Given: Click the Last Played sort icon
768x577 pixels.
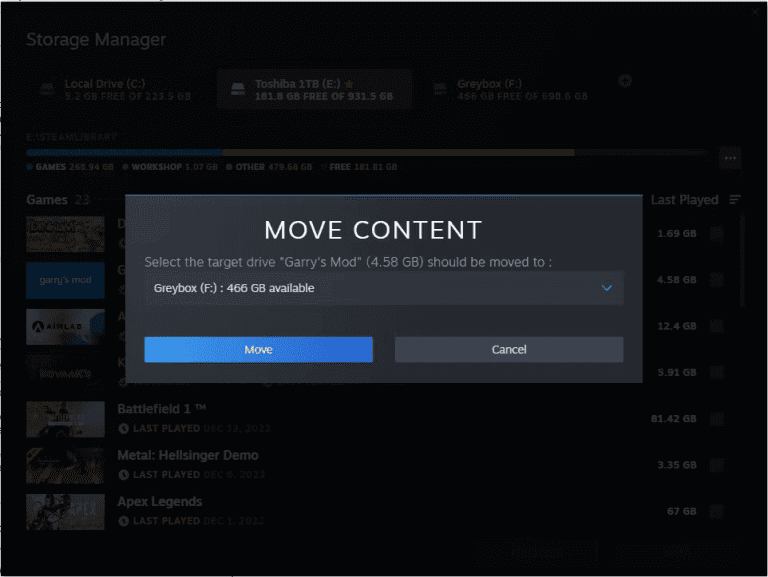Looking at the screenshot, I should 735,199.
